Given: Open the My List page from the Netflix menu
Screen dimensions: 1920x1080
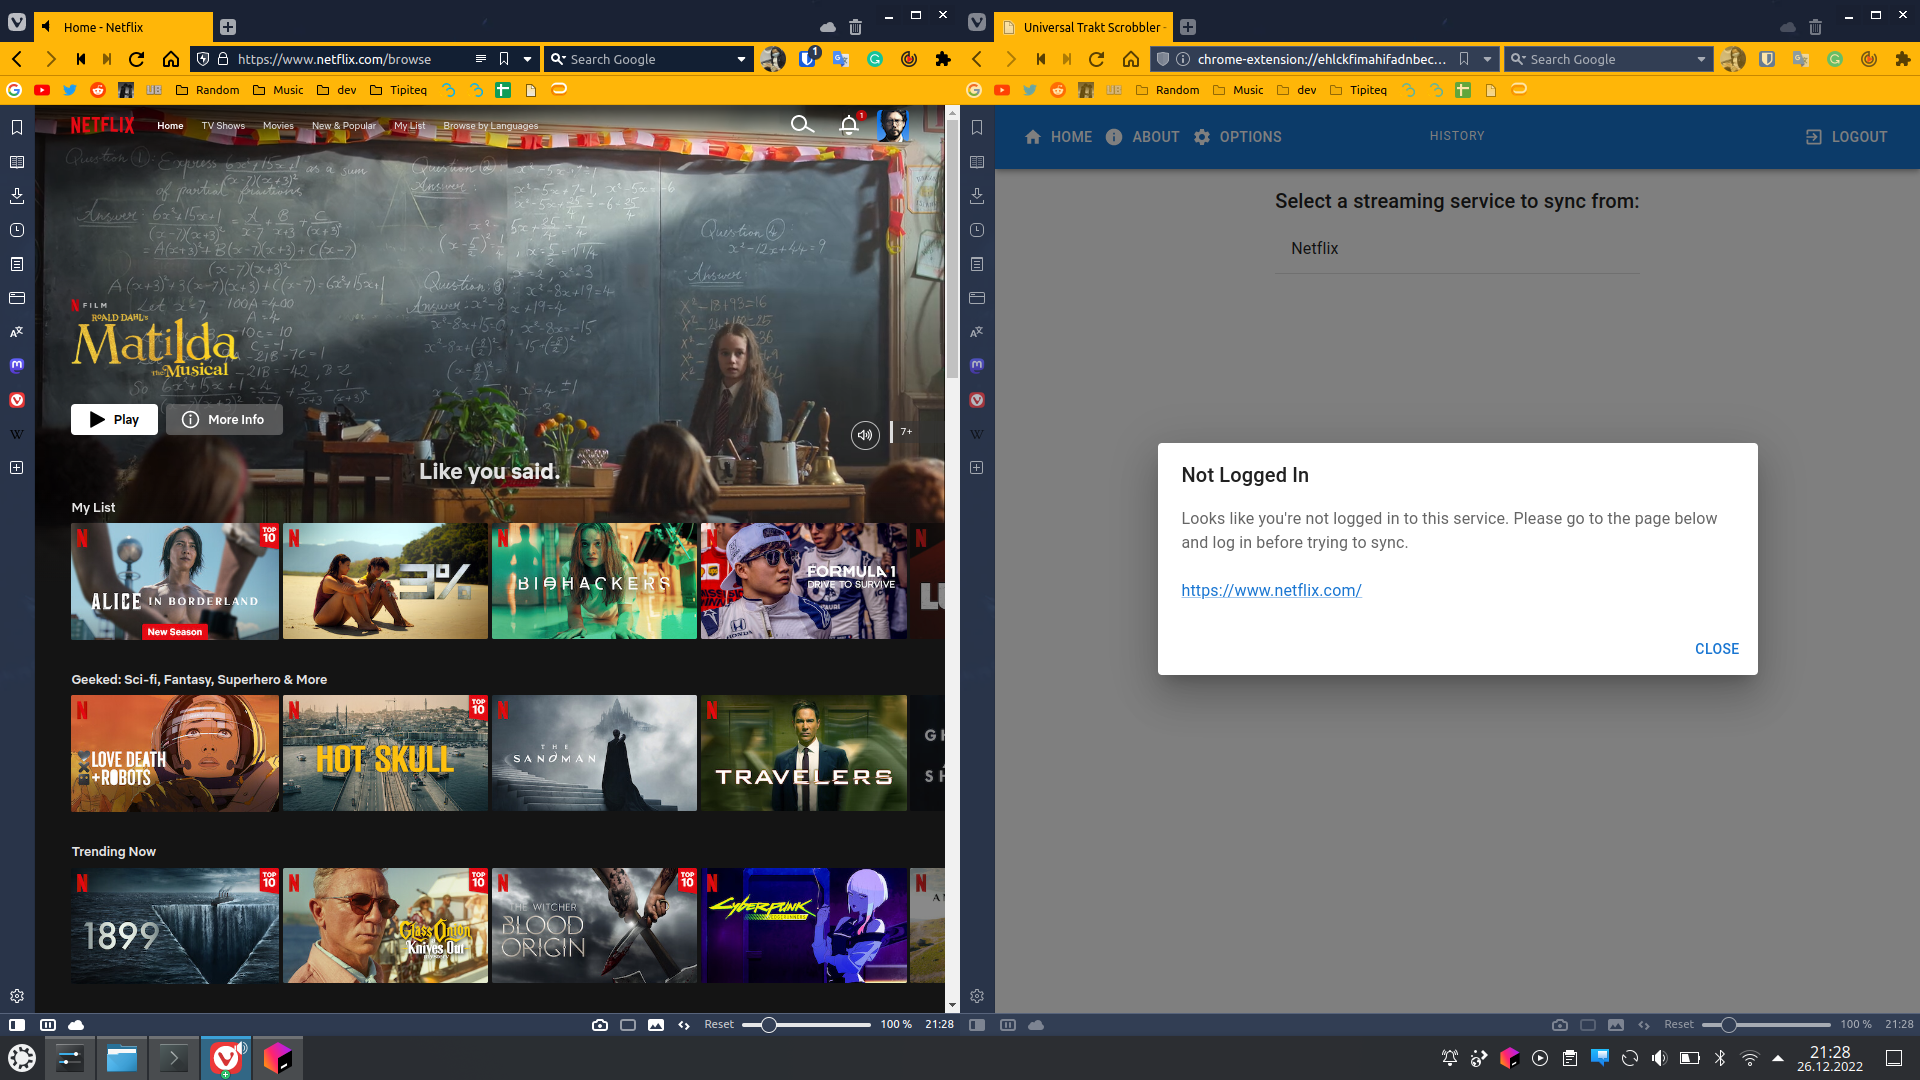Looking at the screenshot, I should (409, 125).
